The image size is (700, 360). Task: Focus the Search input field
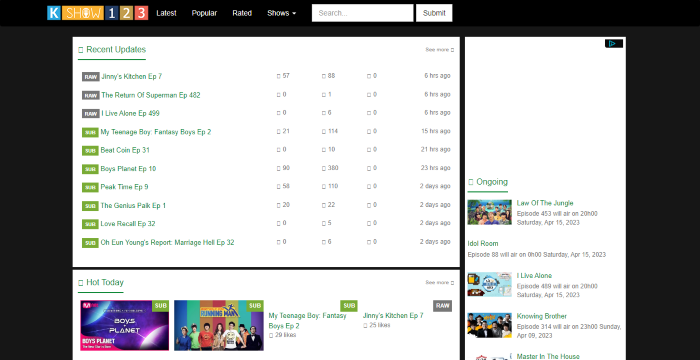(x=362, y=13)
